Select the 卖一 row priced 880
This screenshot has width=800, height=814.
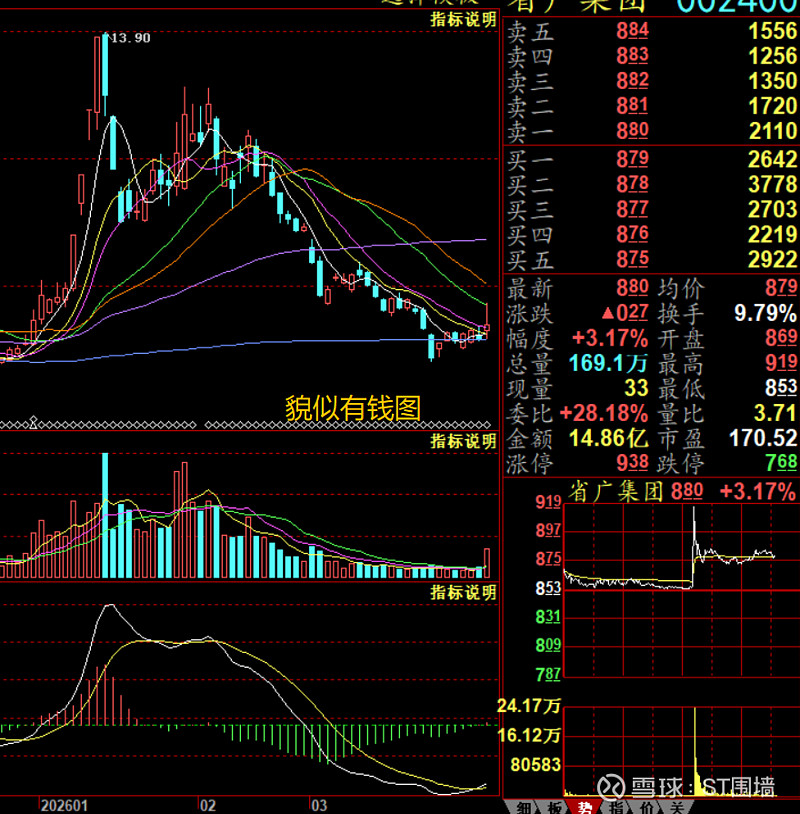pos(652,130)
